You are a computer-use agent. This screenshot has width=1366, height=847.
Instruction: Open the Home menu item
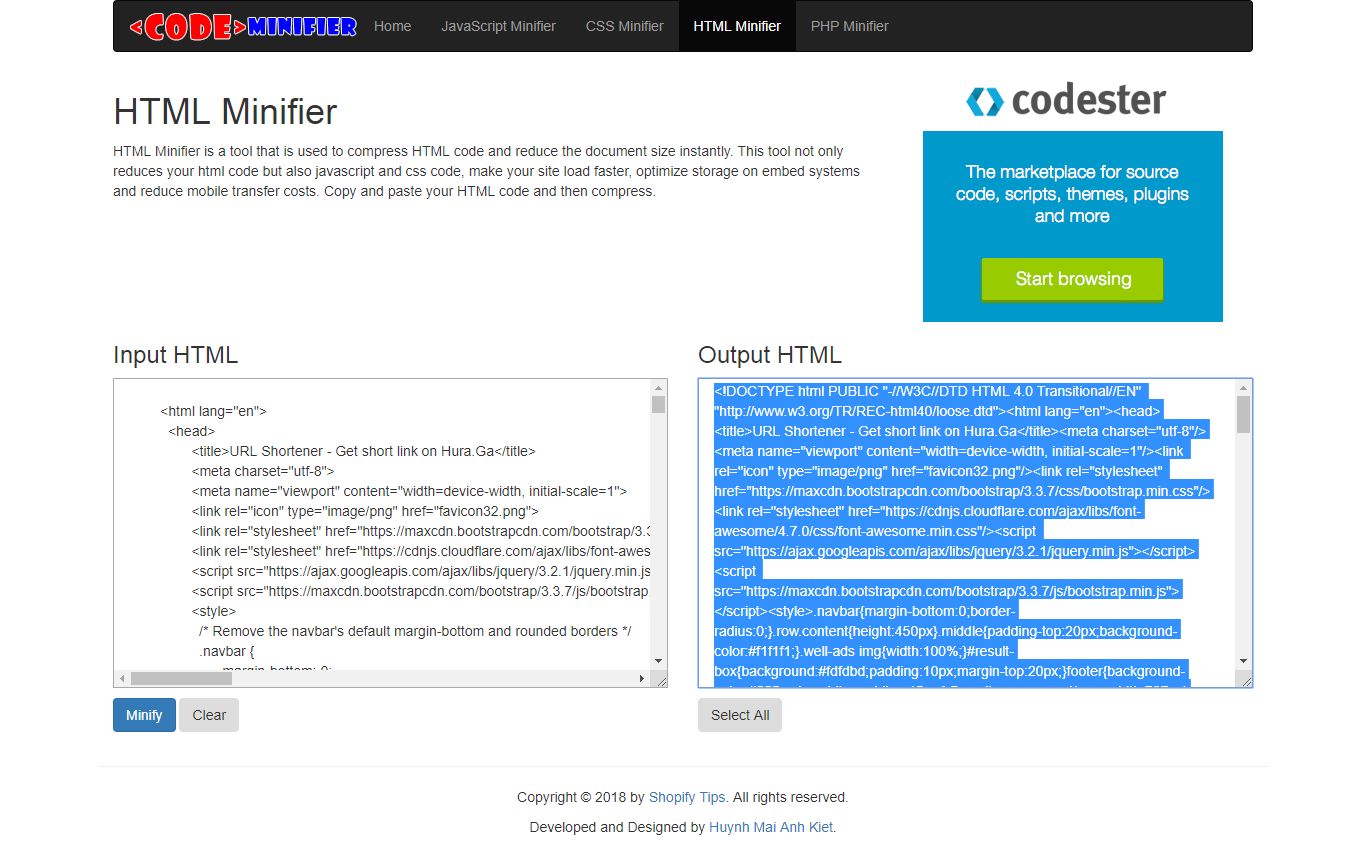pos(392,26)
